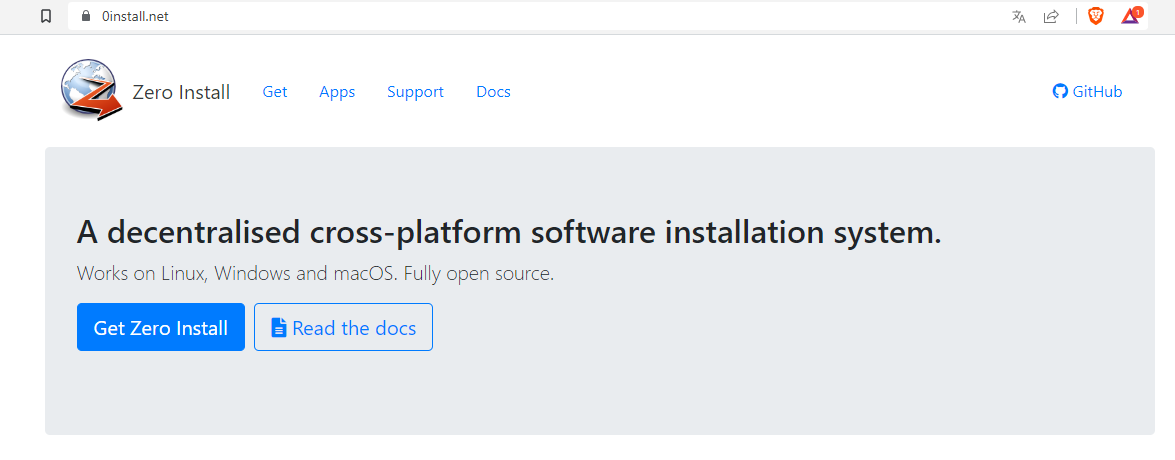Click the bookmark icon in the address bar
This screenshot has height=460, width=1175.
click(x=45, y=16)
